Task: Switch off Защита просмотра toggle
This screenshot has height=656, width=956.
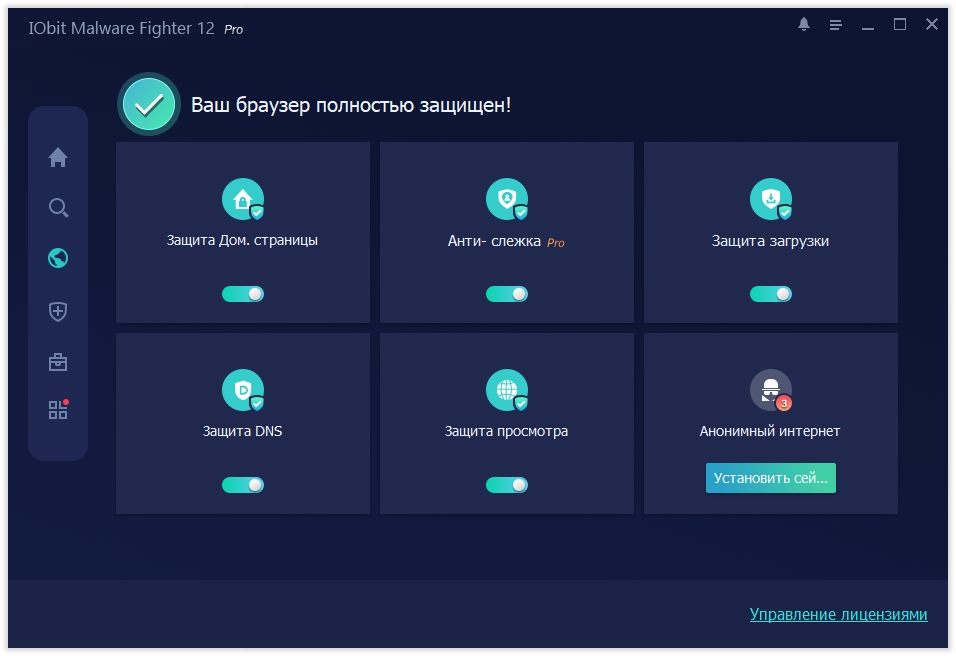Action: click(x=507, y=485)
